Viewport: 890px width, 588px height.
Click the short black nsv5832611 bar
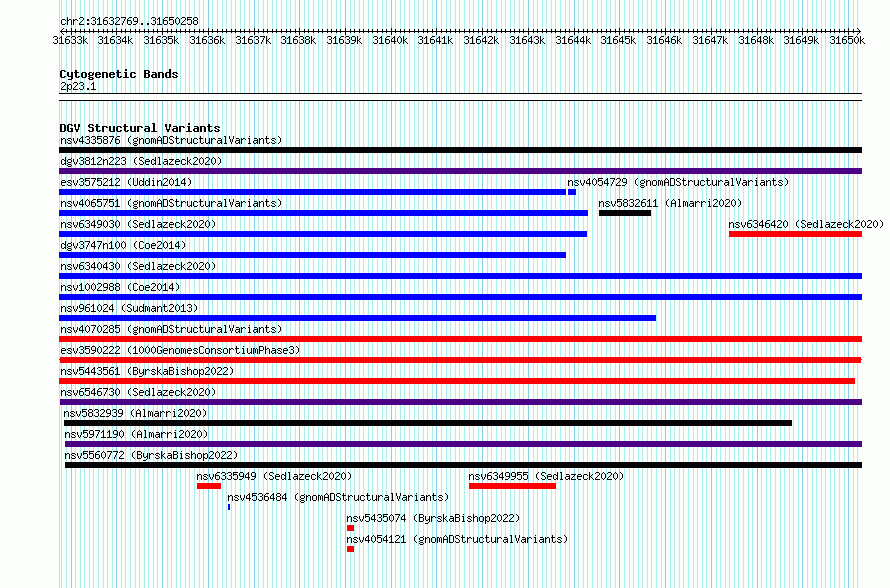625,213
